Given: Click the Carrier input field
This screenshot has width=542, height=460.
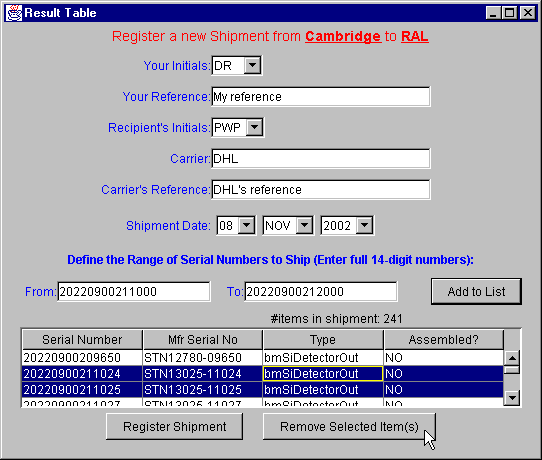Looking at the screenshot, I should coord(321,159).
